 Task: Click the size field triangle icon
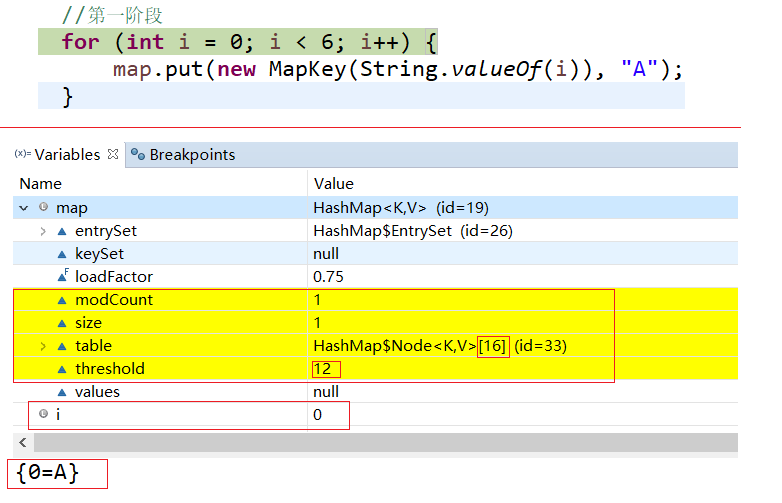click(62, 323)
